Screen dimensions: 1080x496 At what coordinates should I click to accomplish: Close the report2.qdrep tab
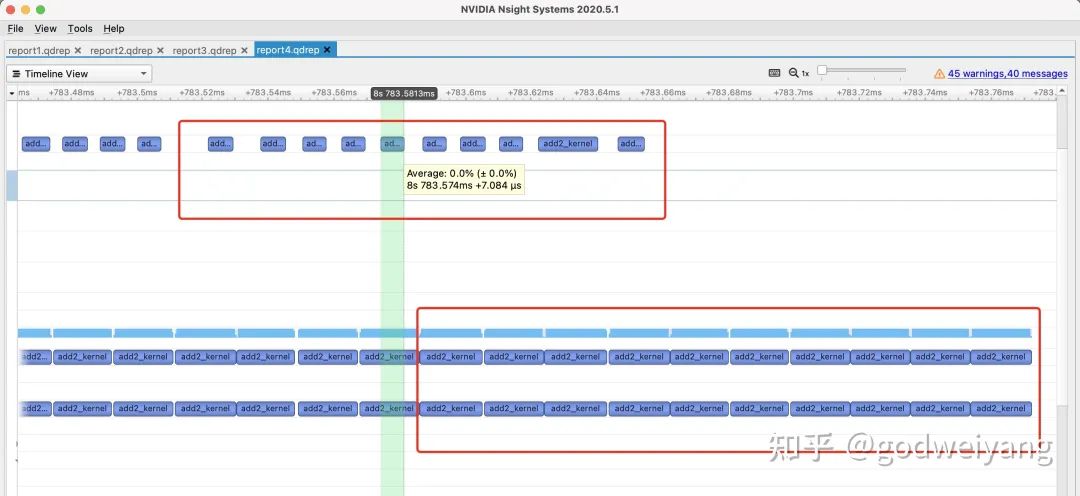tap(160, 50)
